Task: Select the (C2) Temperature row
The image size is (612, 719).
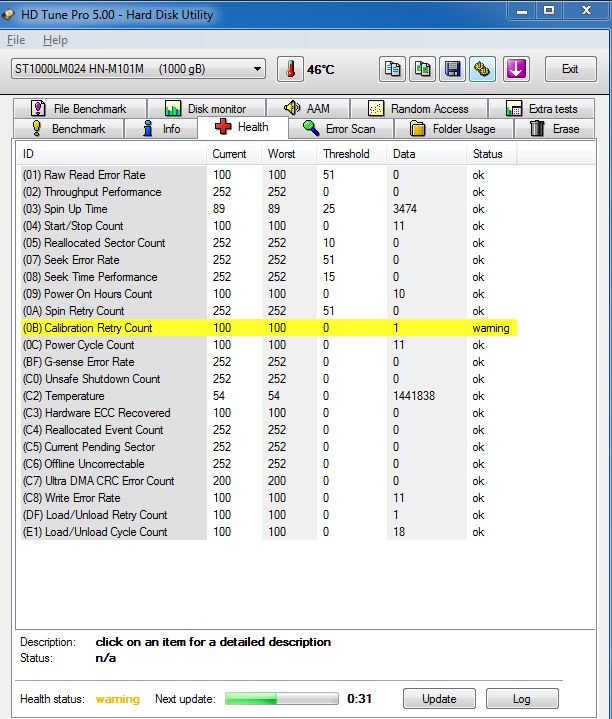Action: pyautogui.click(x=269, y=396)
